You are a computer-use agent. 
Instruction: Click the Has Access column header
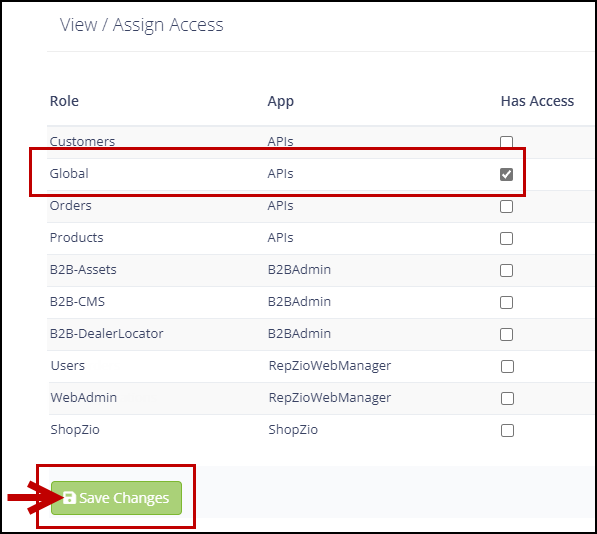click(537, 101)
